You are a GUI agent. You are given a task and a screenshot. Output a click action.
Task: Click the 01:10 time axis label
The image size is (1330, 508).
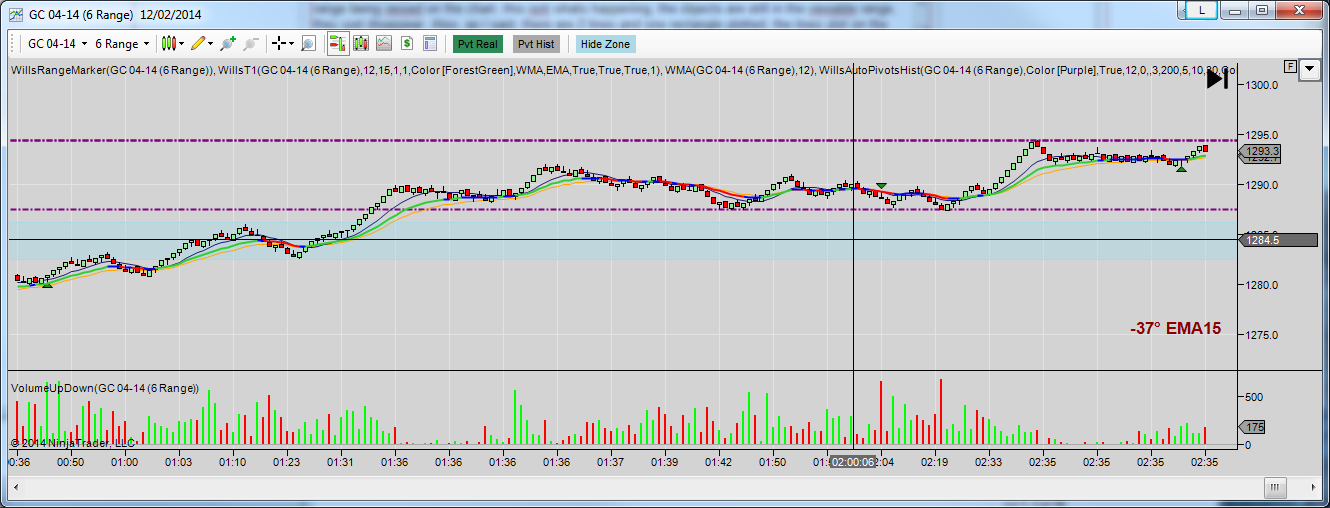pos(232,462)
